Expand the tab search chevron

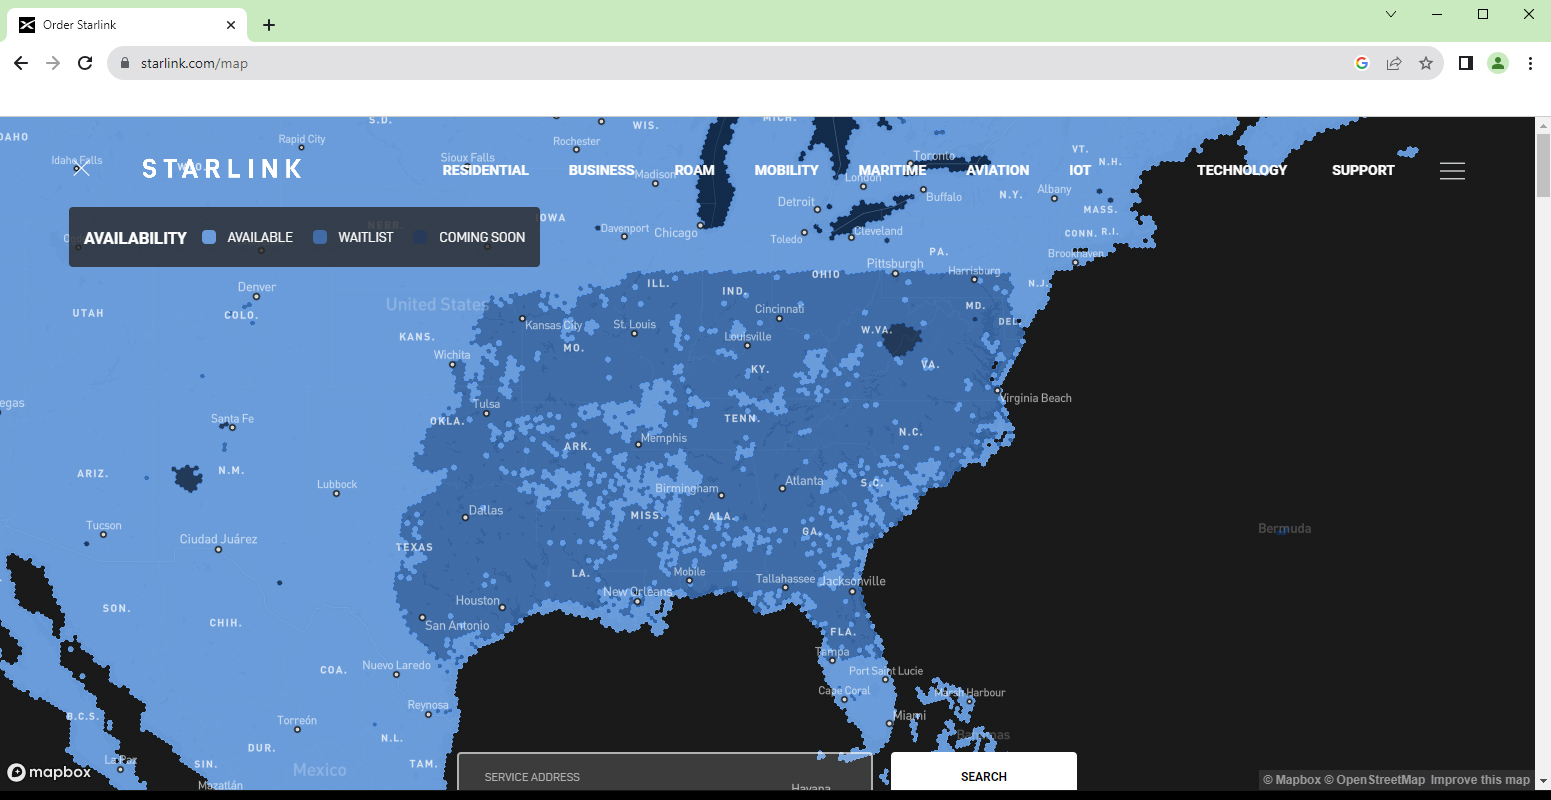[1391, 14]
